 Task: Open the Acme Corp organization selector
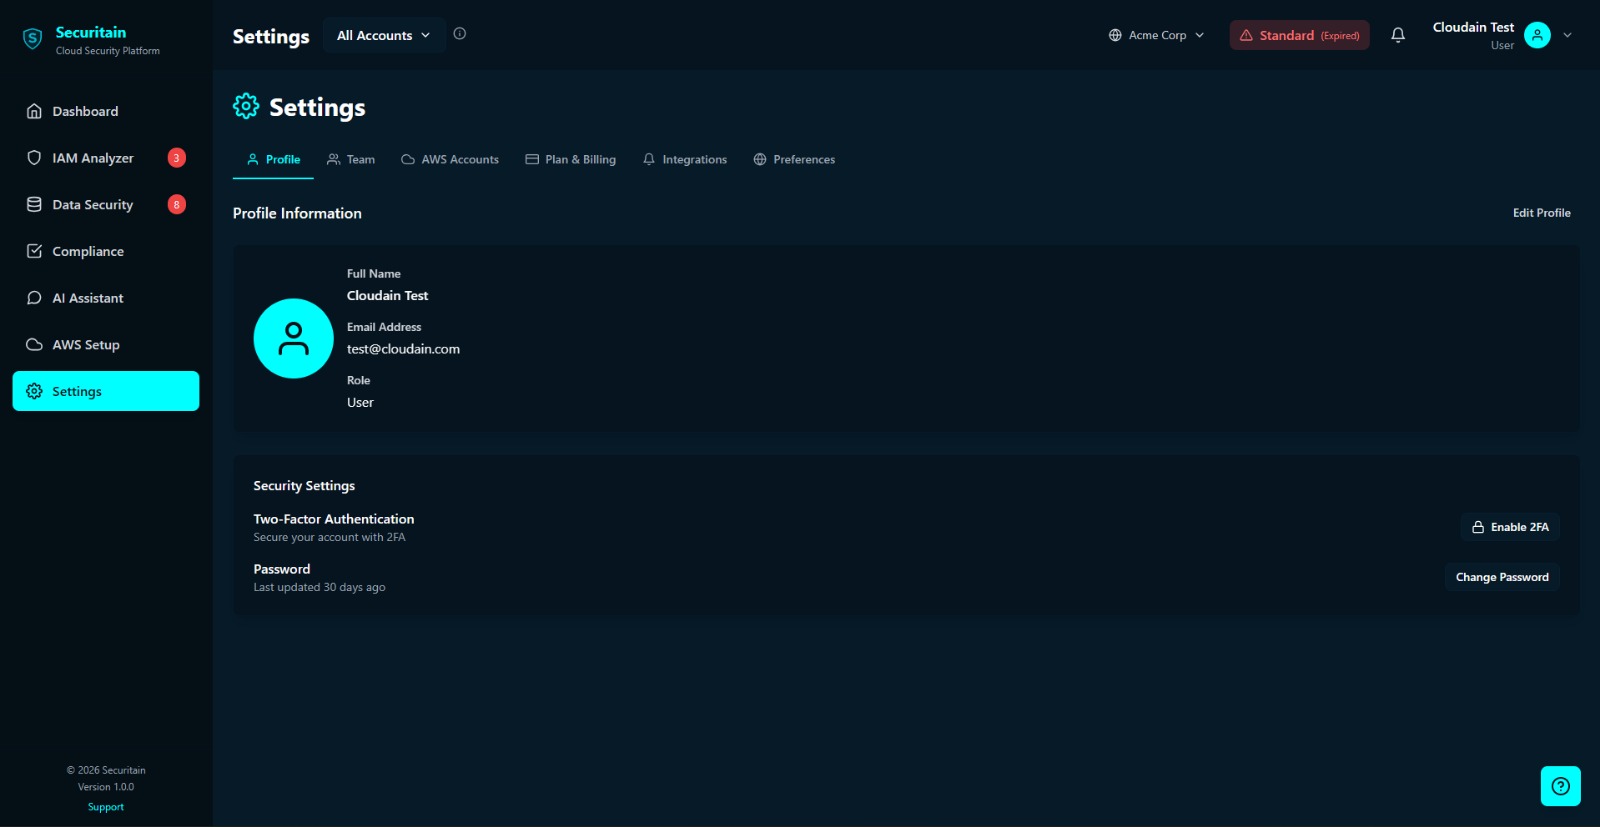click(1157, 35)
